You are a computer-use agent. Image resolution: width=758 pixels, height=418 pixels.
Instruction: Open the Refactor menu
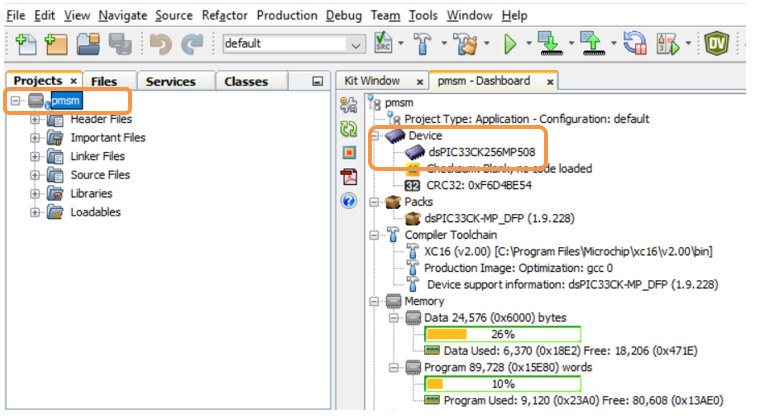pyautogui.click(x=224, y=15)
